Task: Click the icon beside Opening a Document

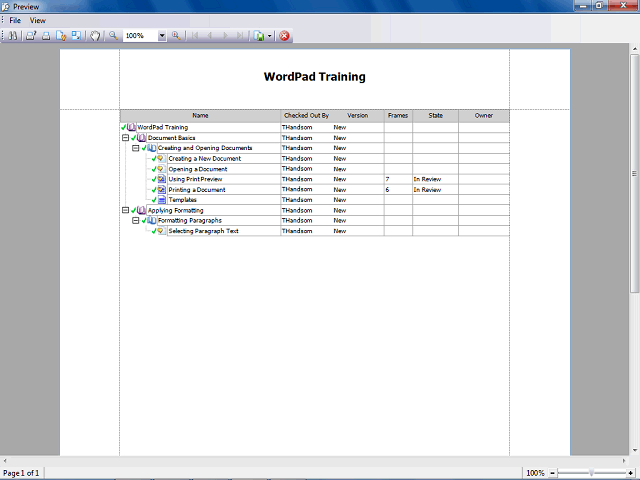Action: coord(162,169)
